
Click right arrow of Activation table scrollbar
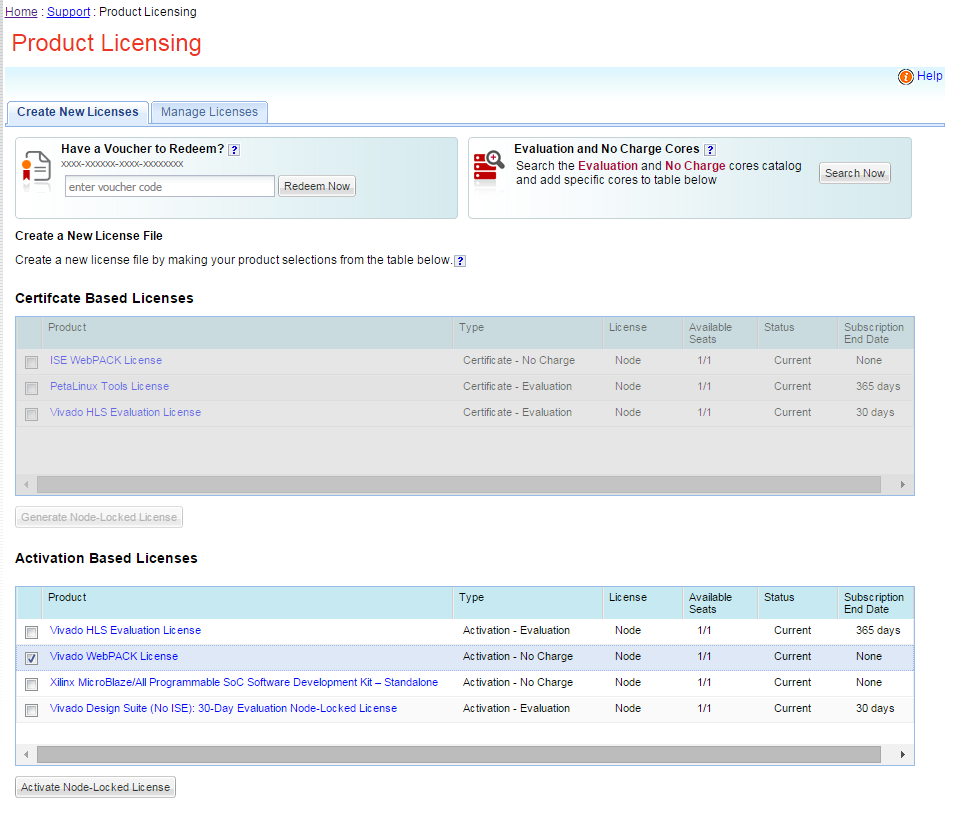tap(902, 754)
